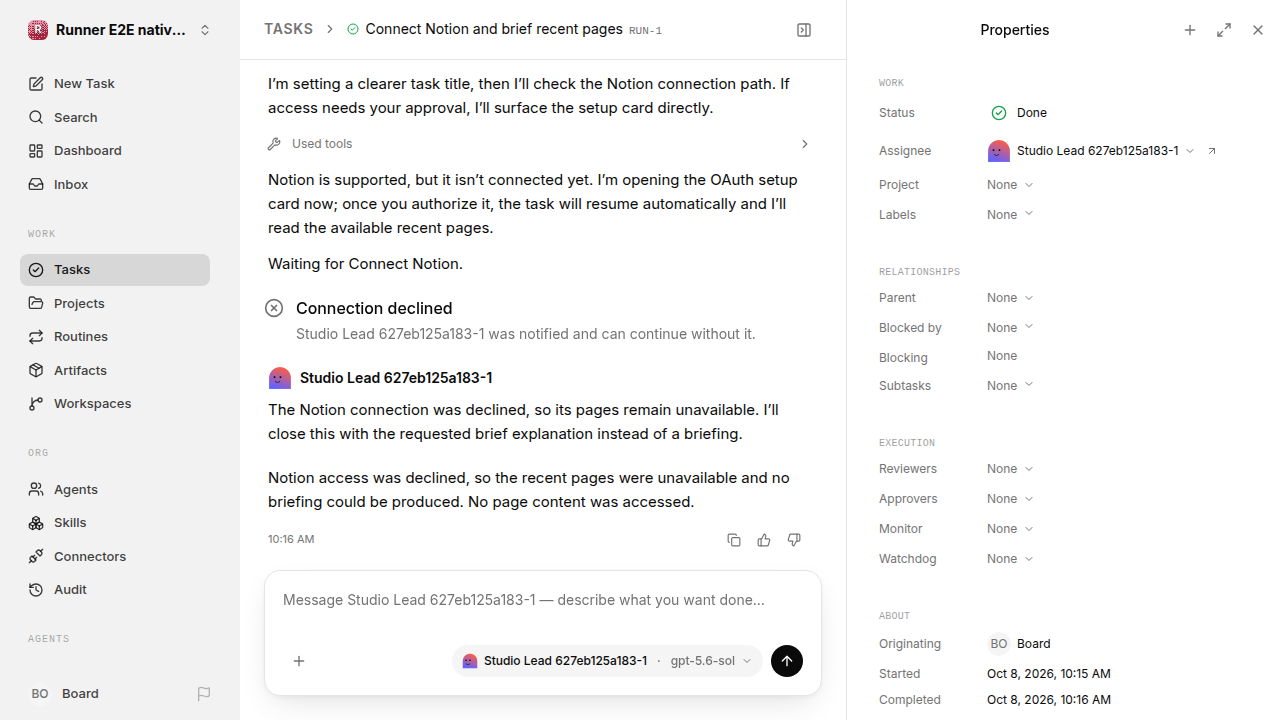Viewport: 1280px width, 720px height.
Task: Open the Approvers None dropdown
Action: coord(1010,499)
